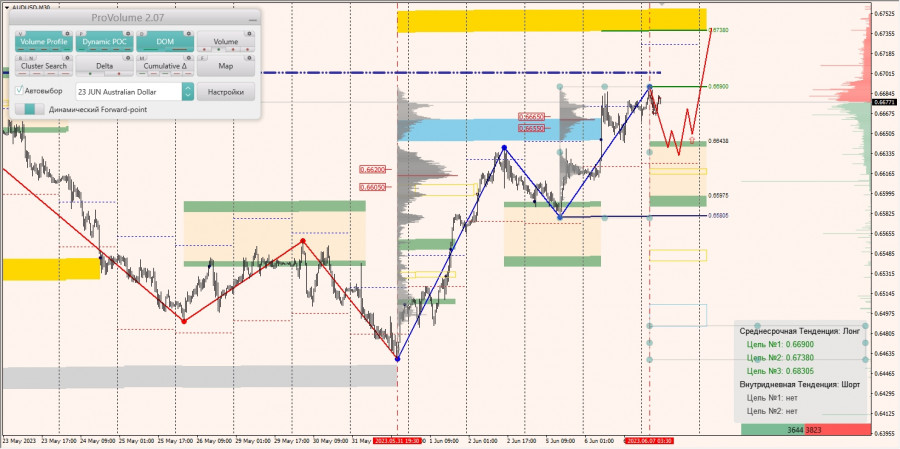Select green dot mode under Volume button
Screen dimensions: 900x449
219,49
